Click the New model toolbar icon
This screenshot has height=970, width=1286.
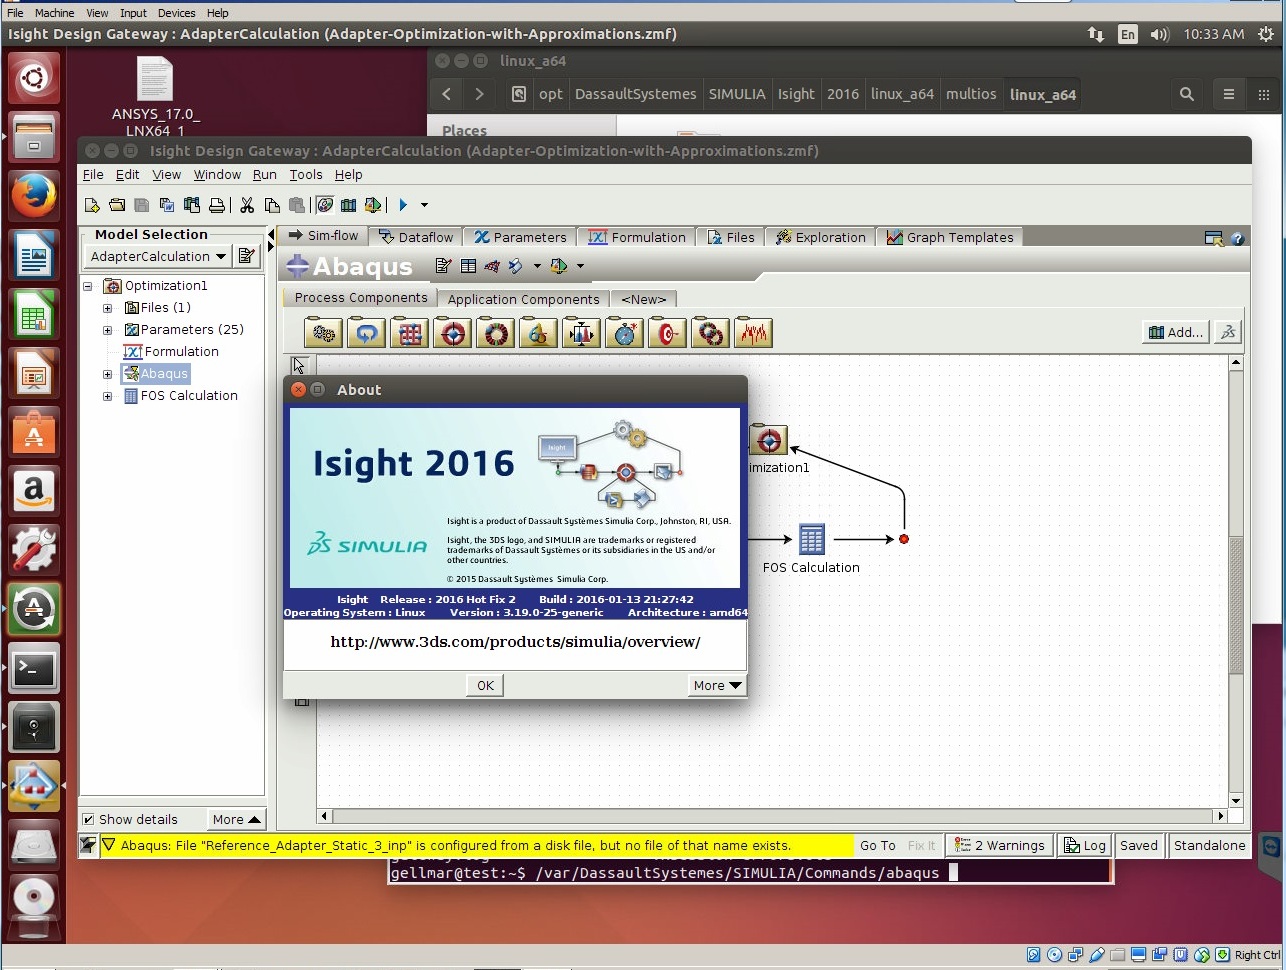(92, 205)
